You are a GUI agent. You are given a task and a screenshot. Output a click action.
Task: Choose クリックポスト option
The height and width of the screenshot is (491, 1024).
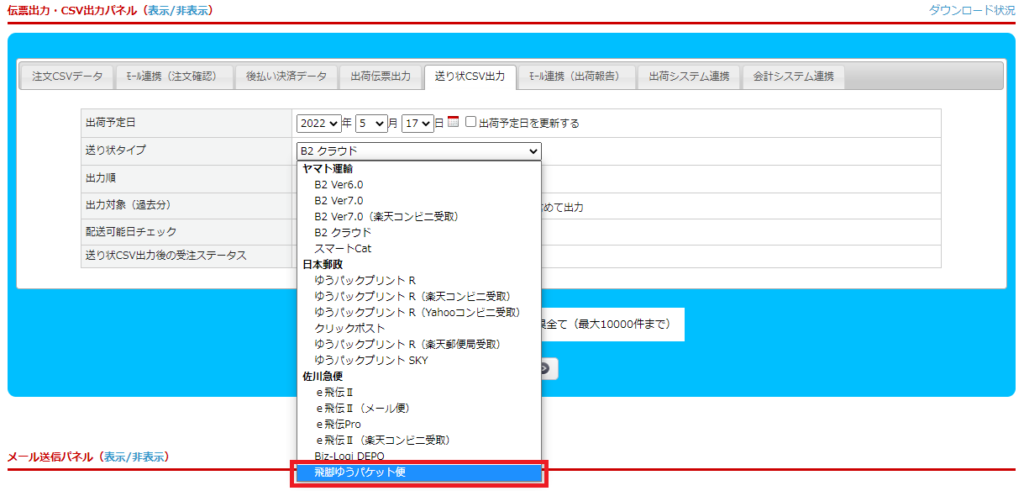coord(419,328)
